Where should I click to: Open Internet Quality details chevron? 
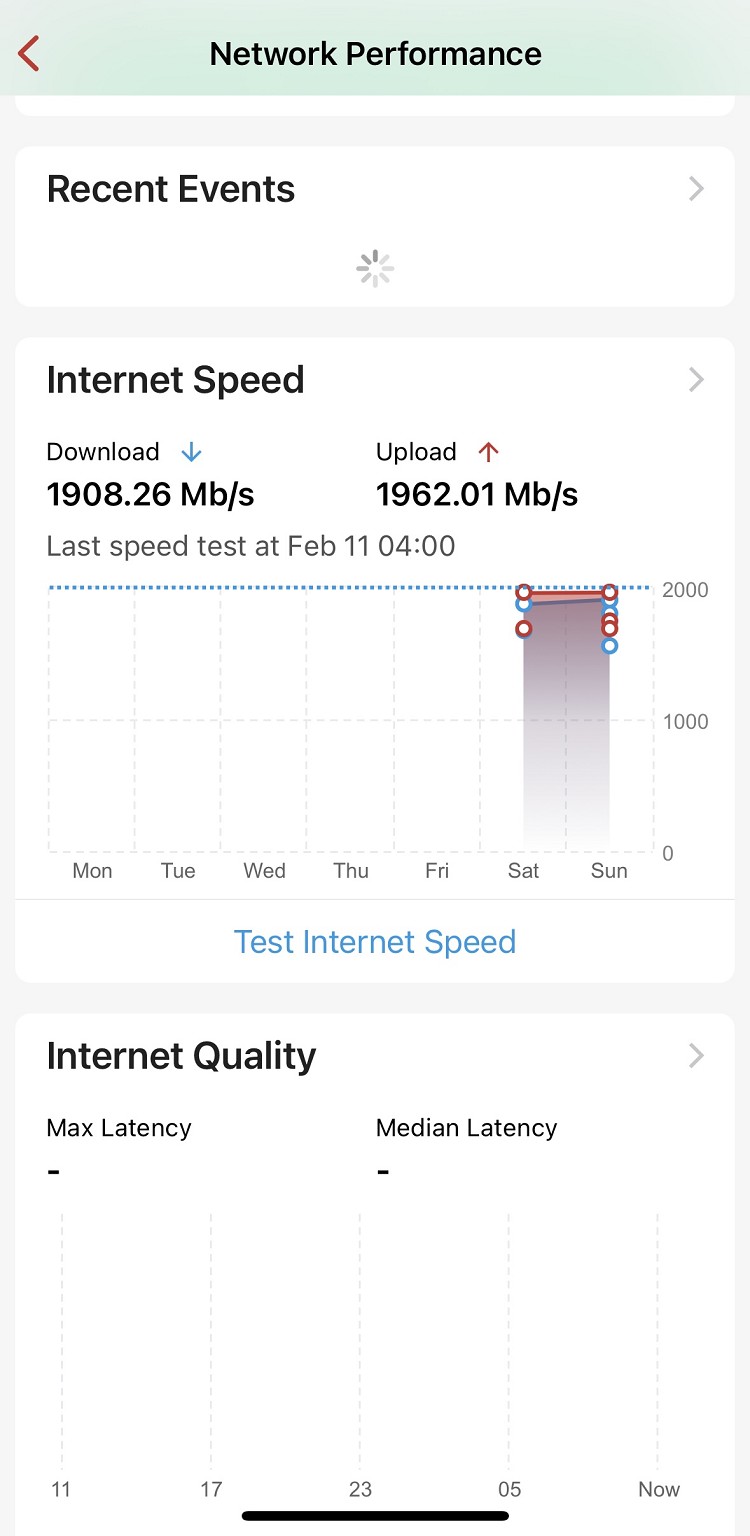click(x=697, y=1056)
